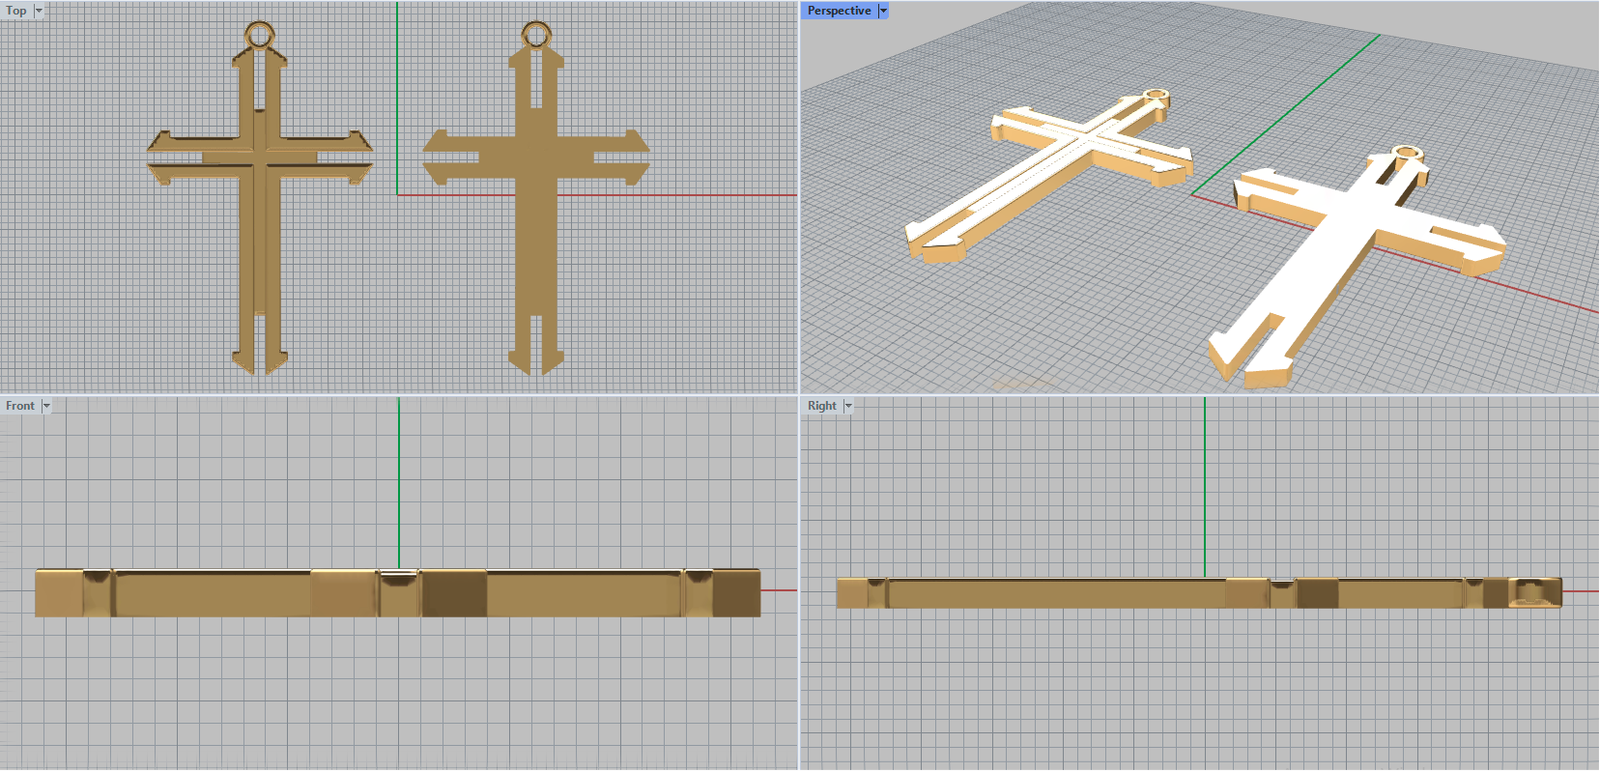
Task: Pick the right cross's bail ring in Perspective view
Action: (x=1407, y=154)
